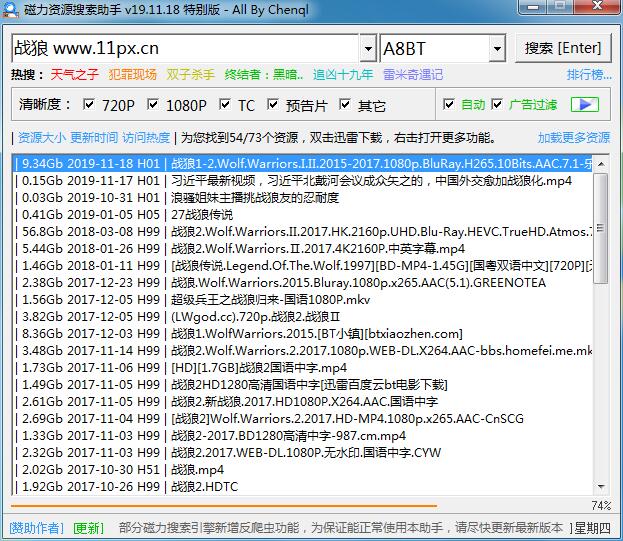Select the 2.32Gb 无水印 CYW result row
623x541 pixels.
click(303, 452)
